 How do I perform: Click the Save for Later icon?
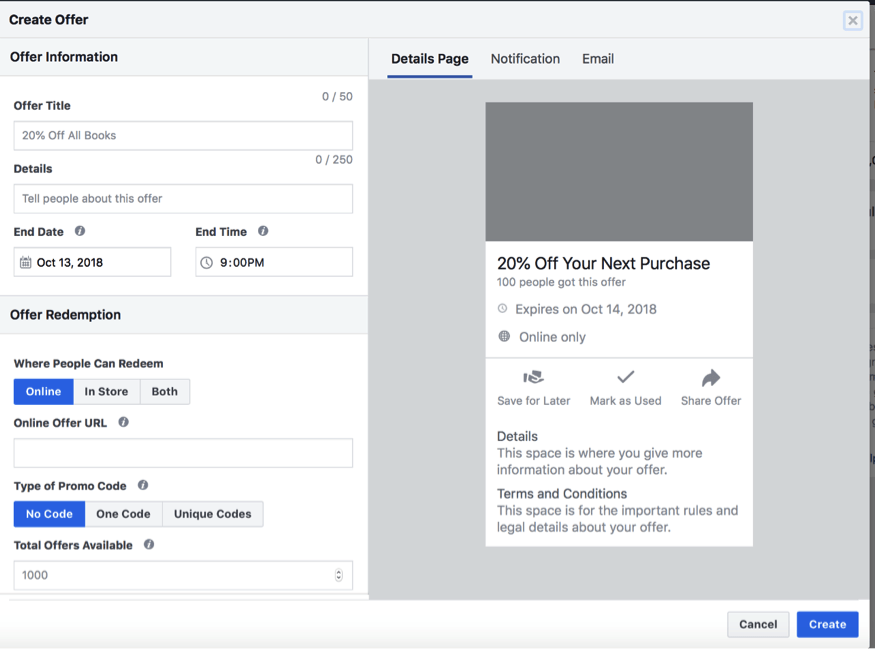point(533,378)
